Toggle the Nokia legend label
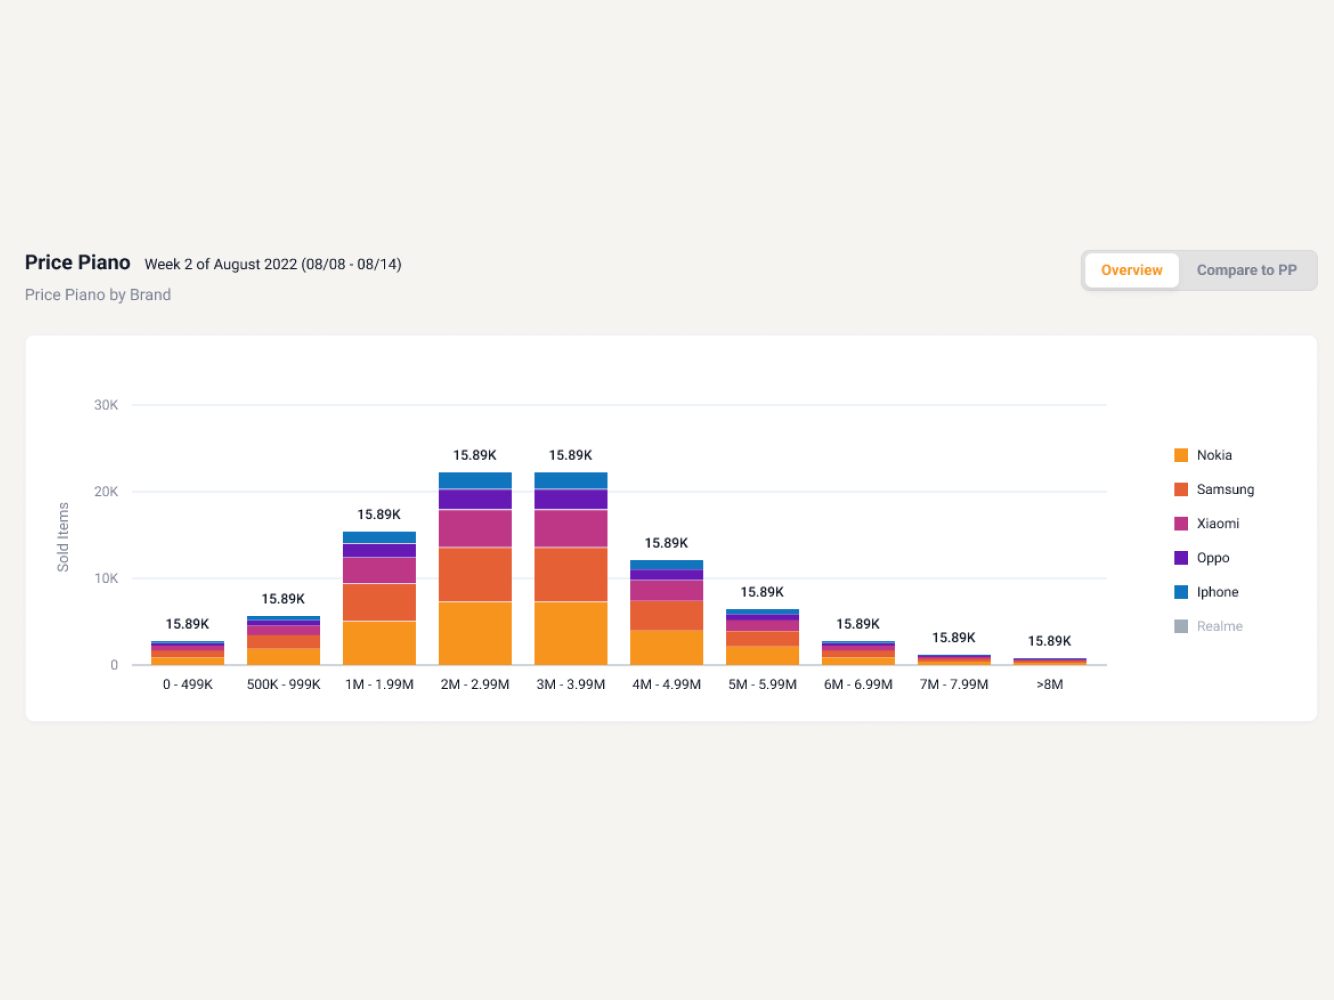Viewport: 1334px width, 1000px height. pyautogui.click(x=1214, y=455)
